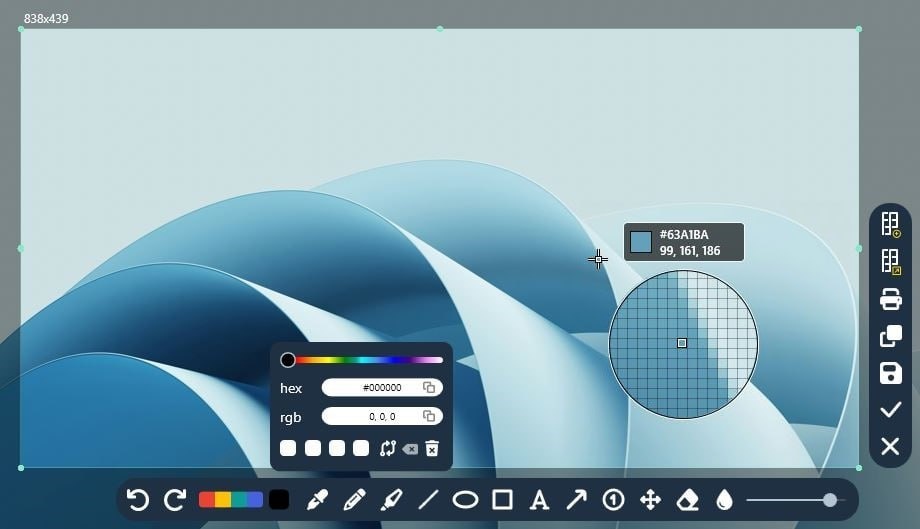
Task: Pick the red color in toolbar palette
Action: (x=207, y=500)
